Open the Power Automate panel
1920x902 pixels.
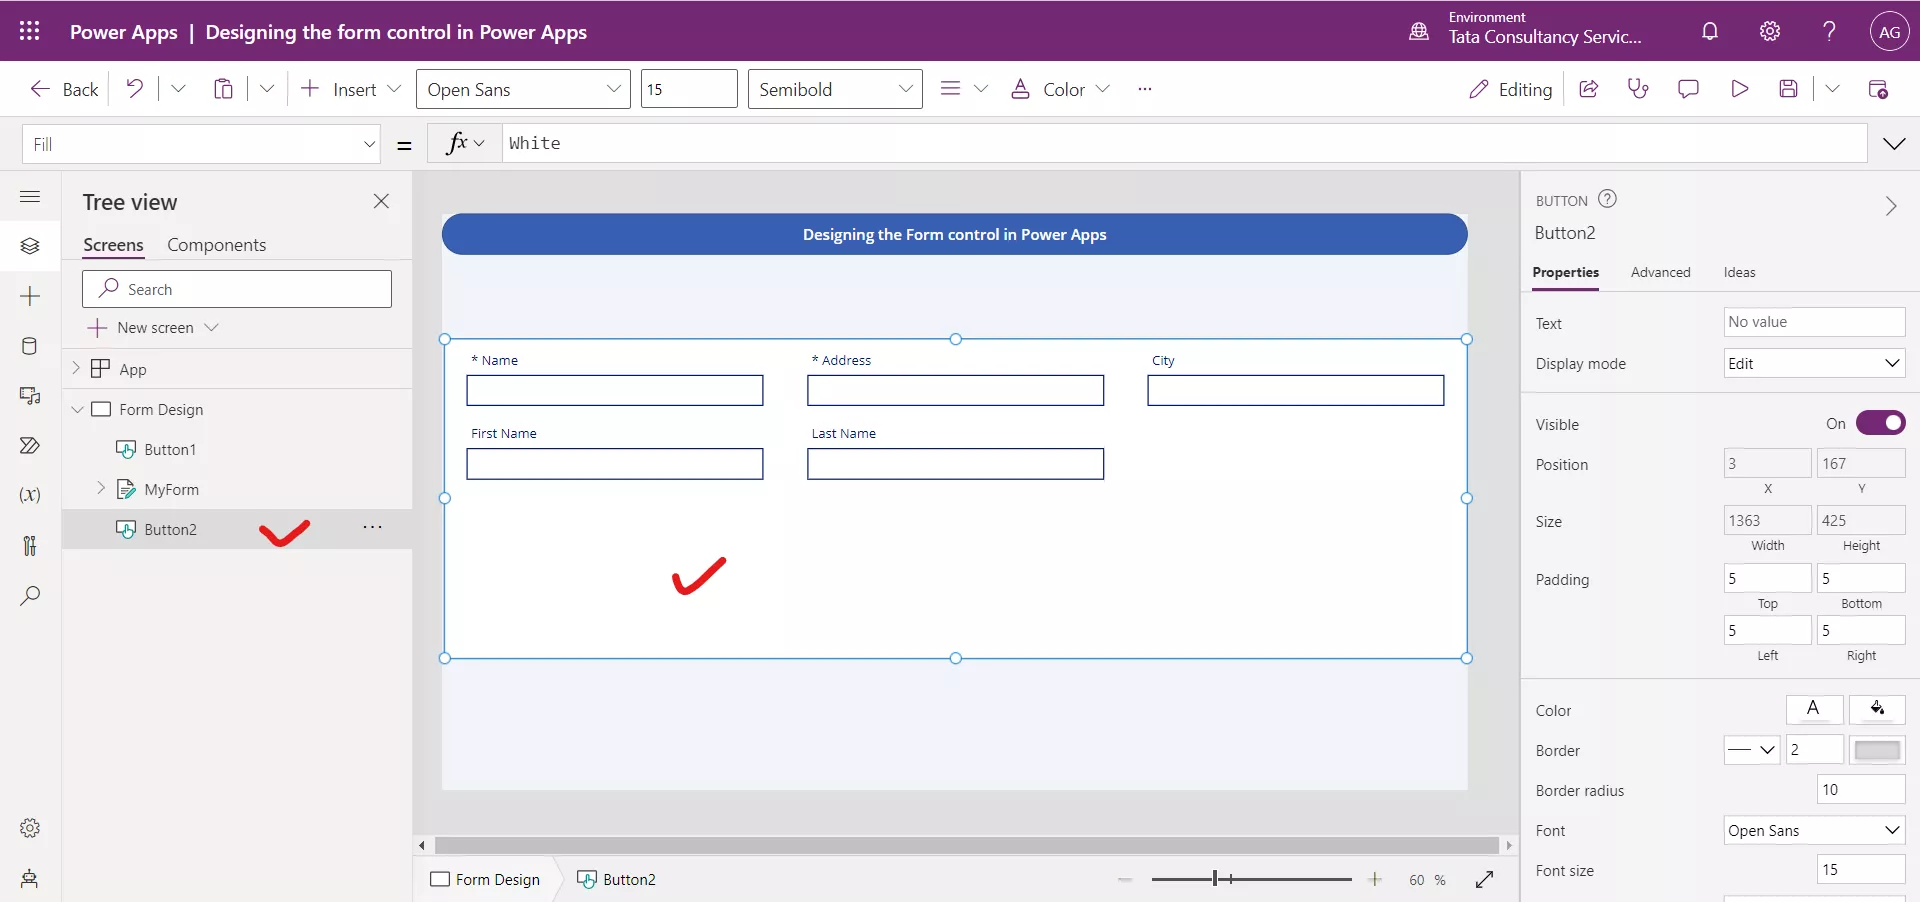click(30, 446)
